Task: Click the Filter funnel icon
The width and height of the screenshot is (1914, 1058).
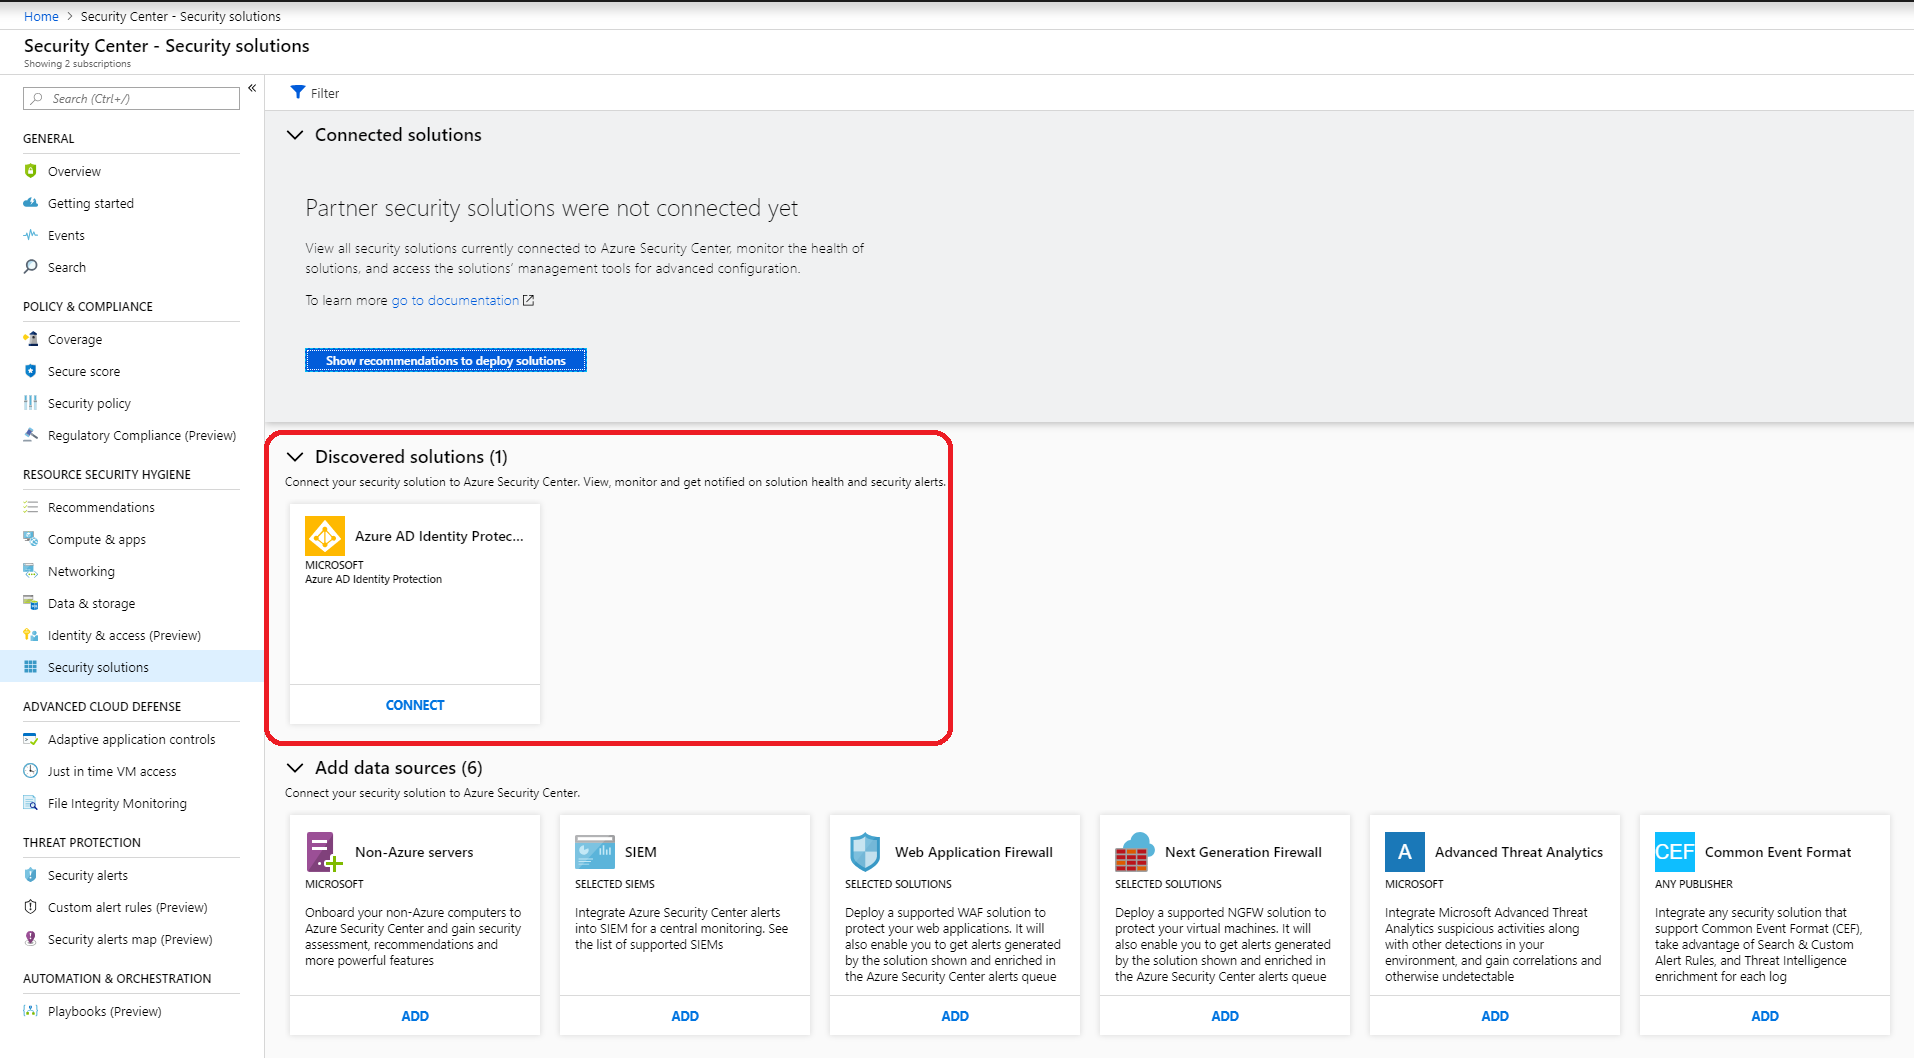Action: coord(298,93)
